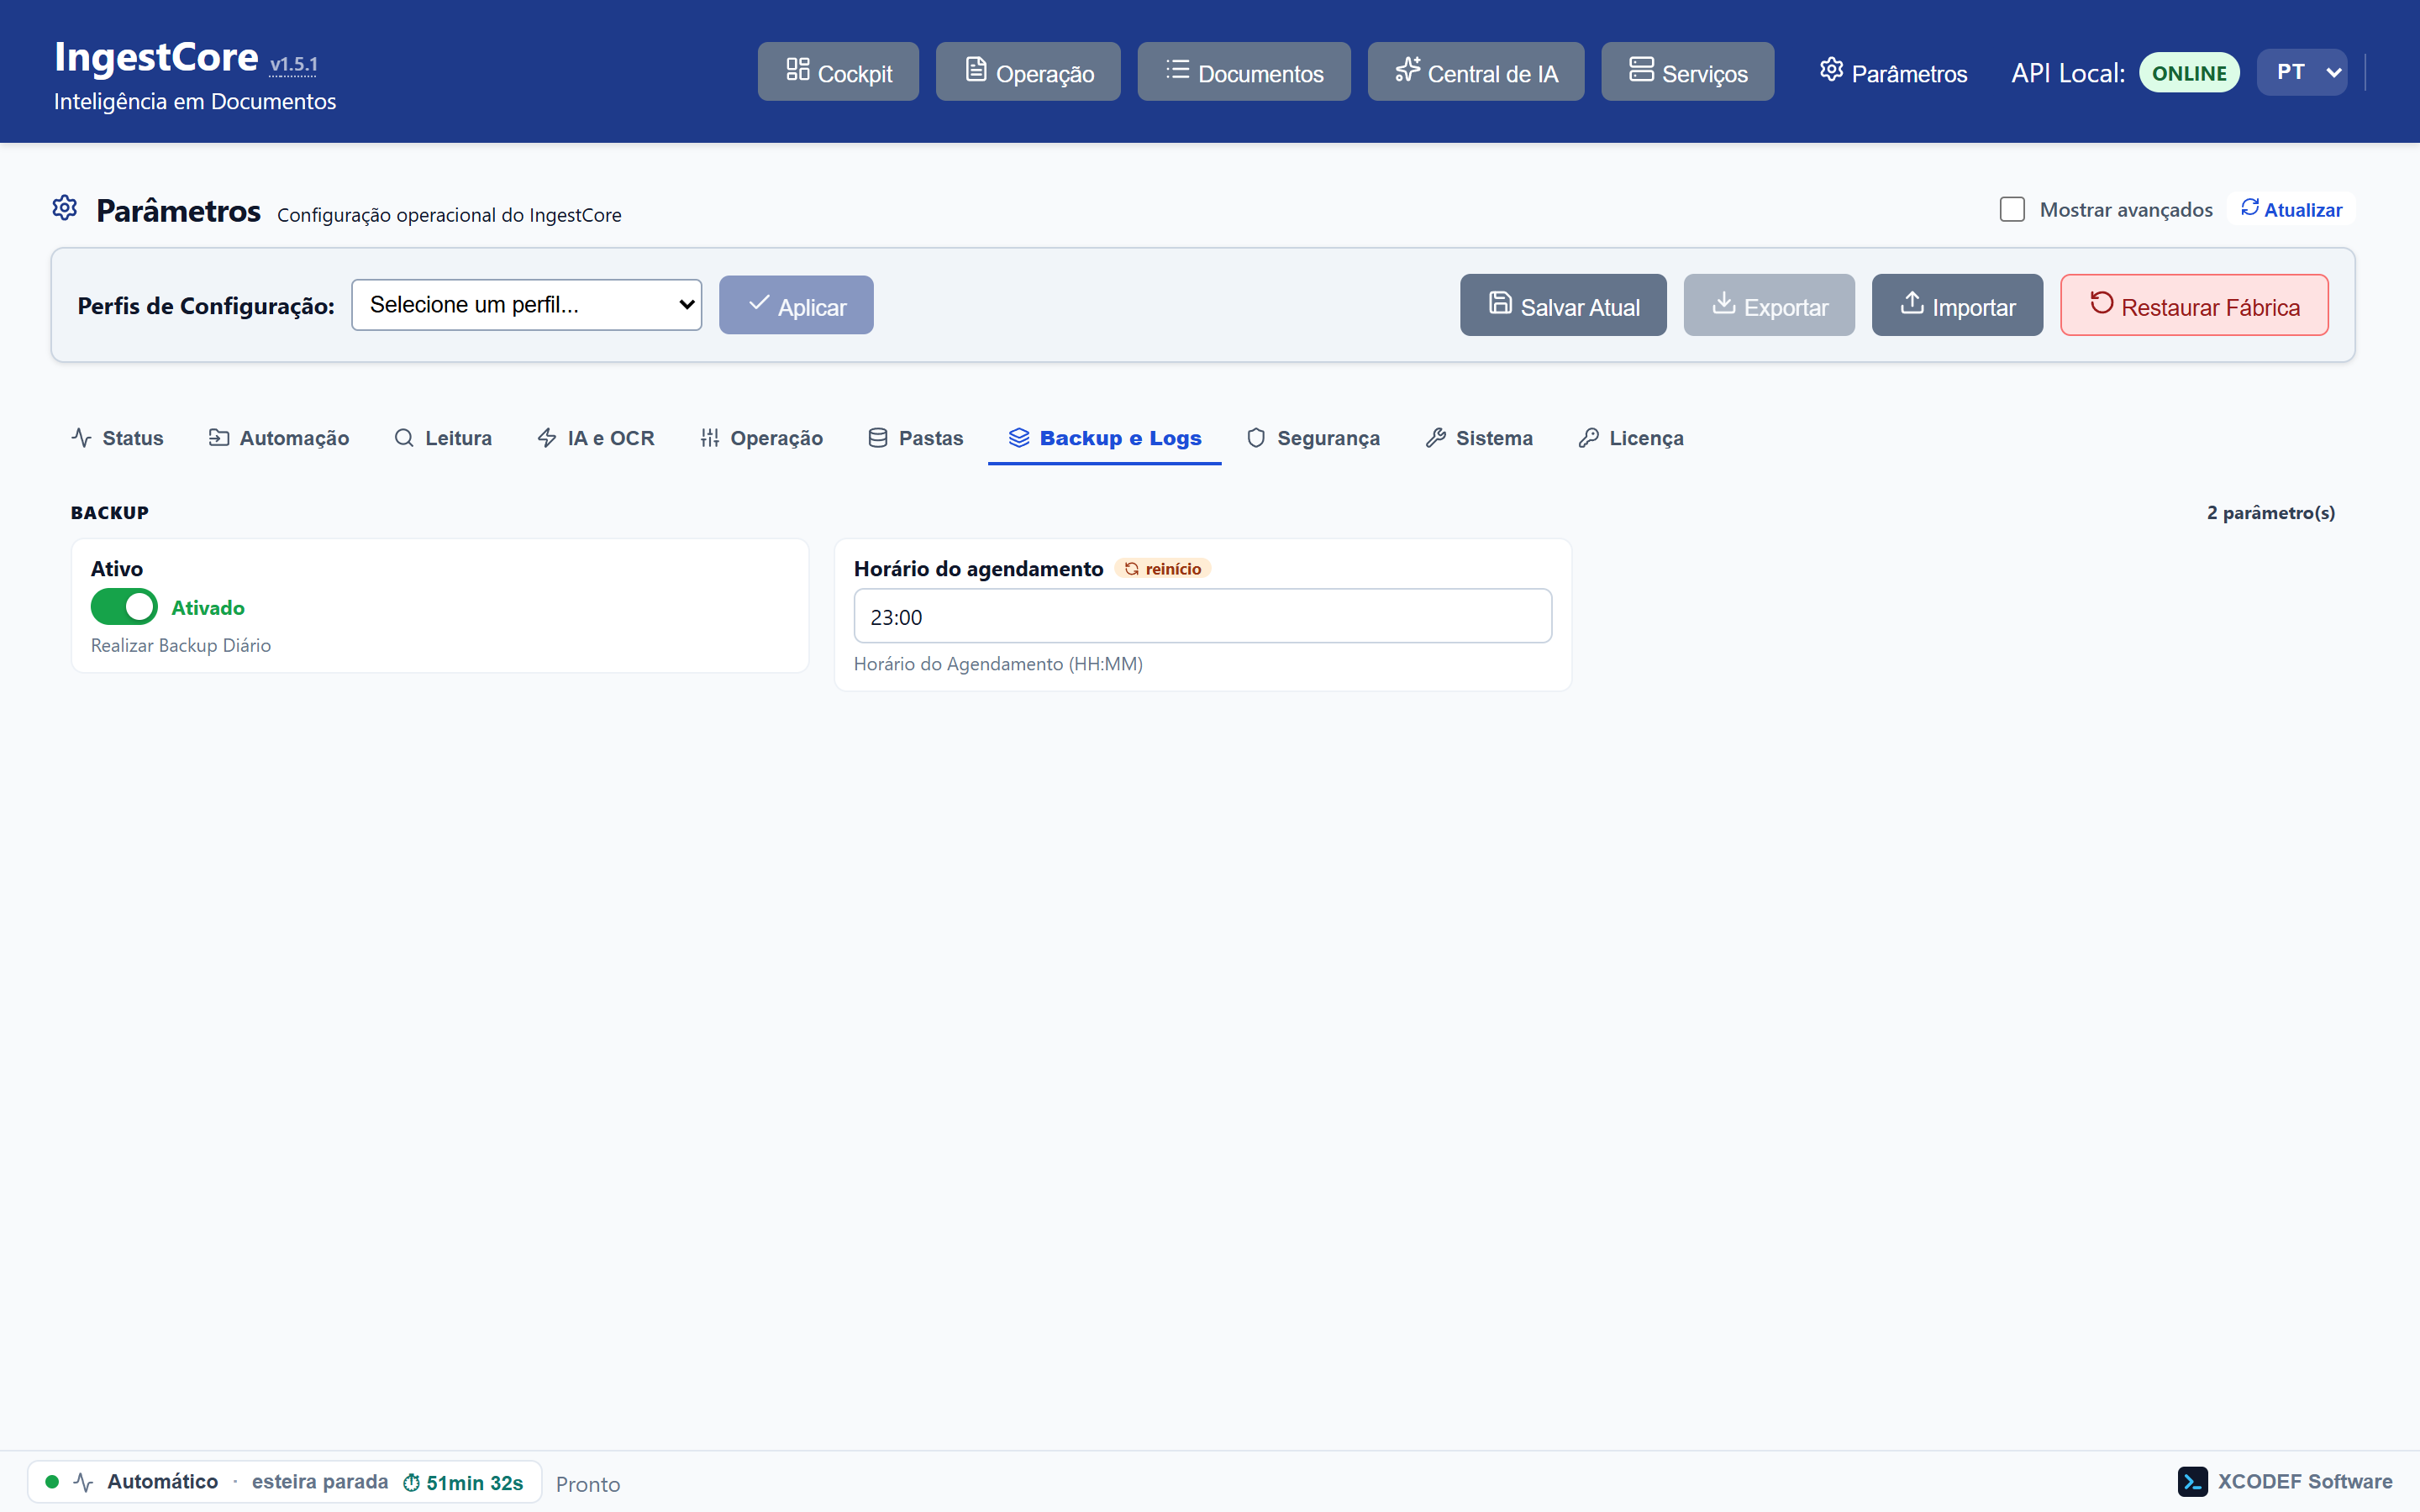Click Salvar Atual button
Image resolution: width=2420 pixels, height=1512 pixels.
[1563, 305]
